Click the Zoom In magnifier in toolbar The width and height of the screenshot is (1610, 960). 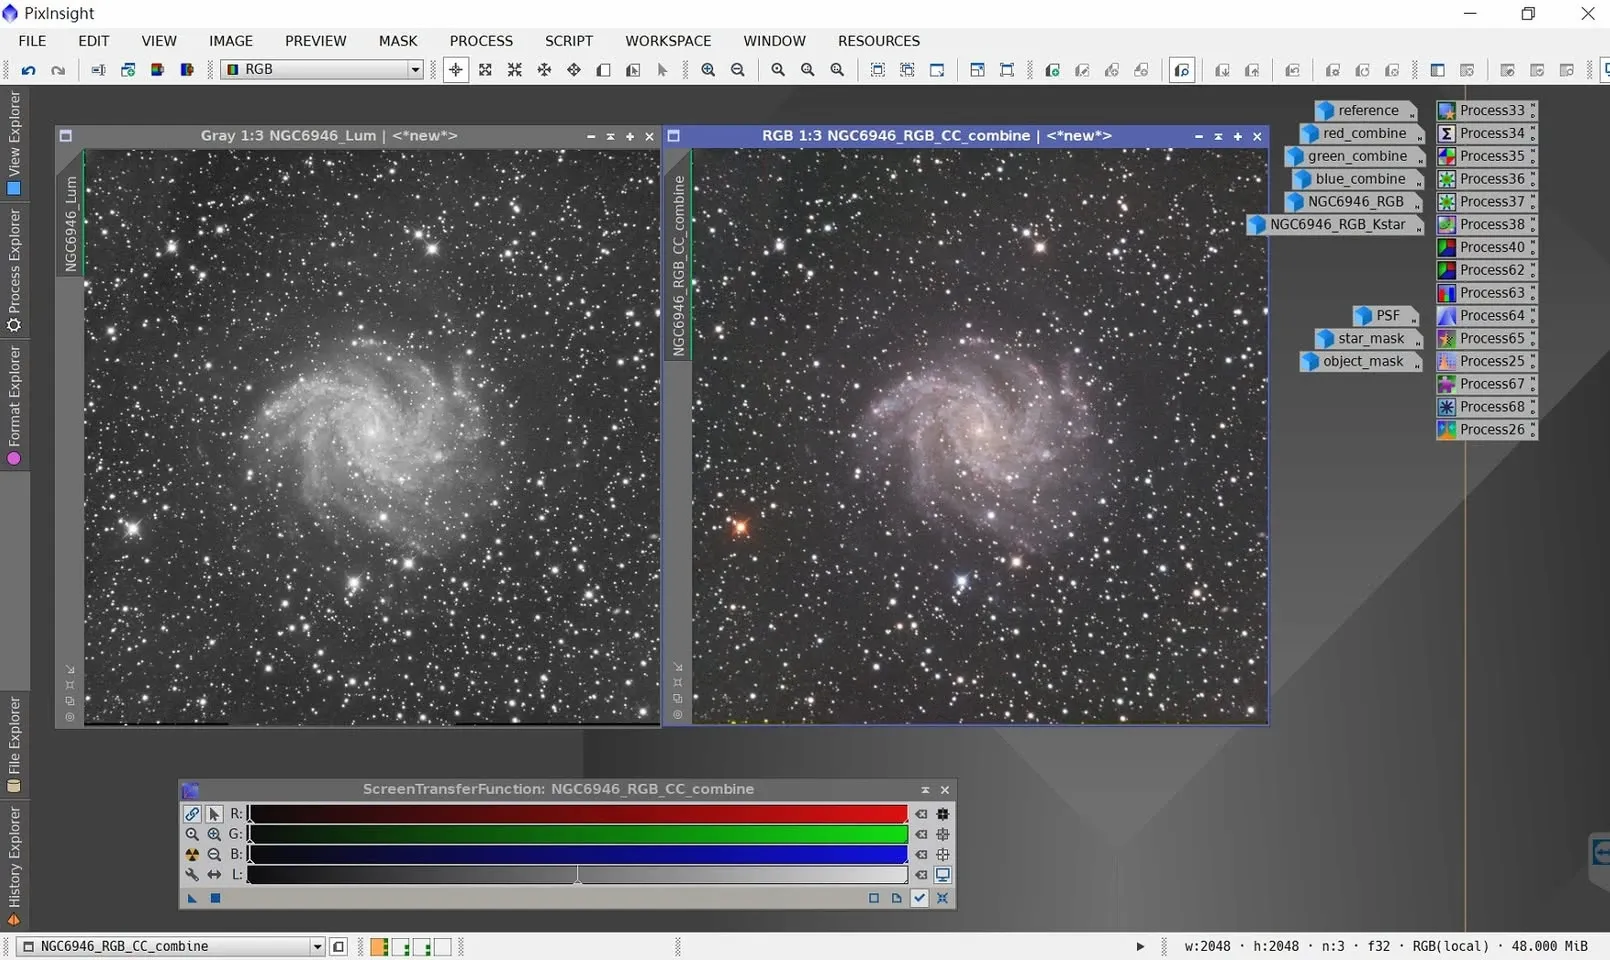[708, 70]
